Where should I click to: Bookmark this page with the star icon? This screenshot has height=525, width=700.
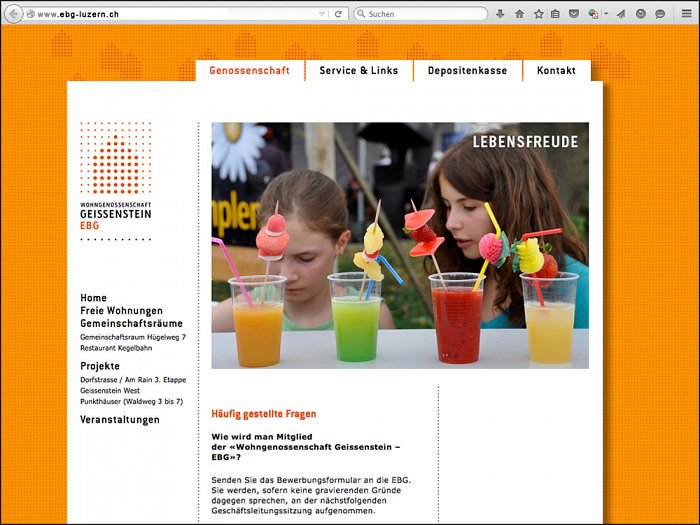(x=538, y=14)
